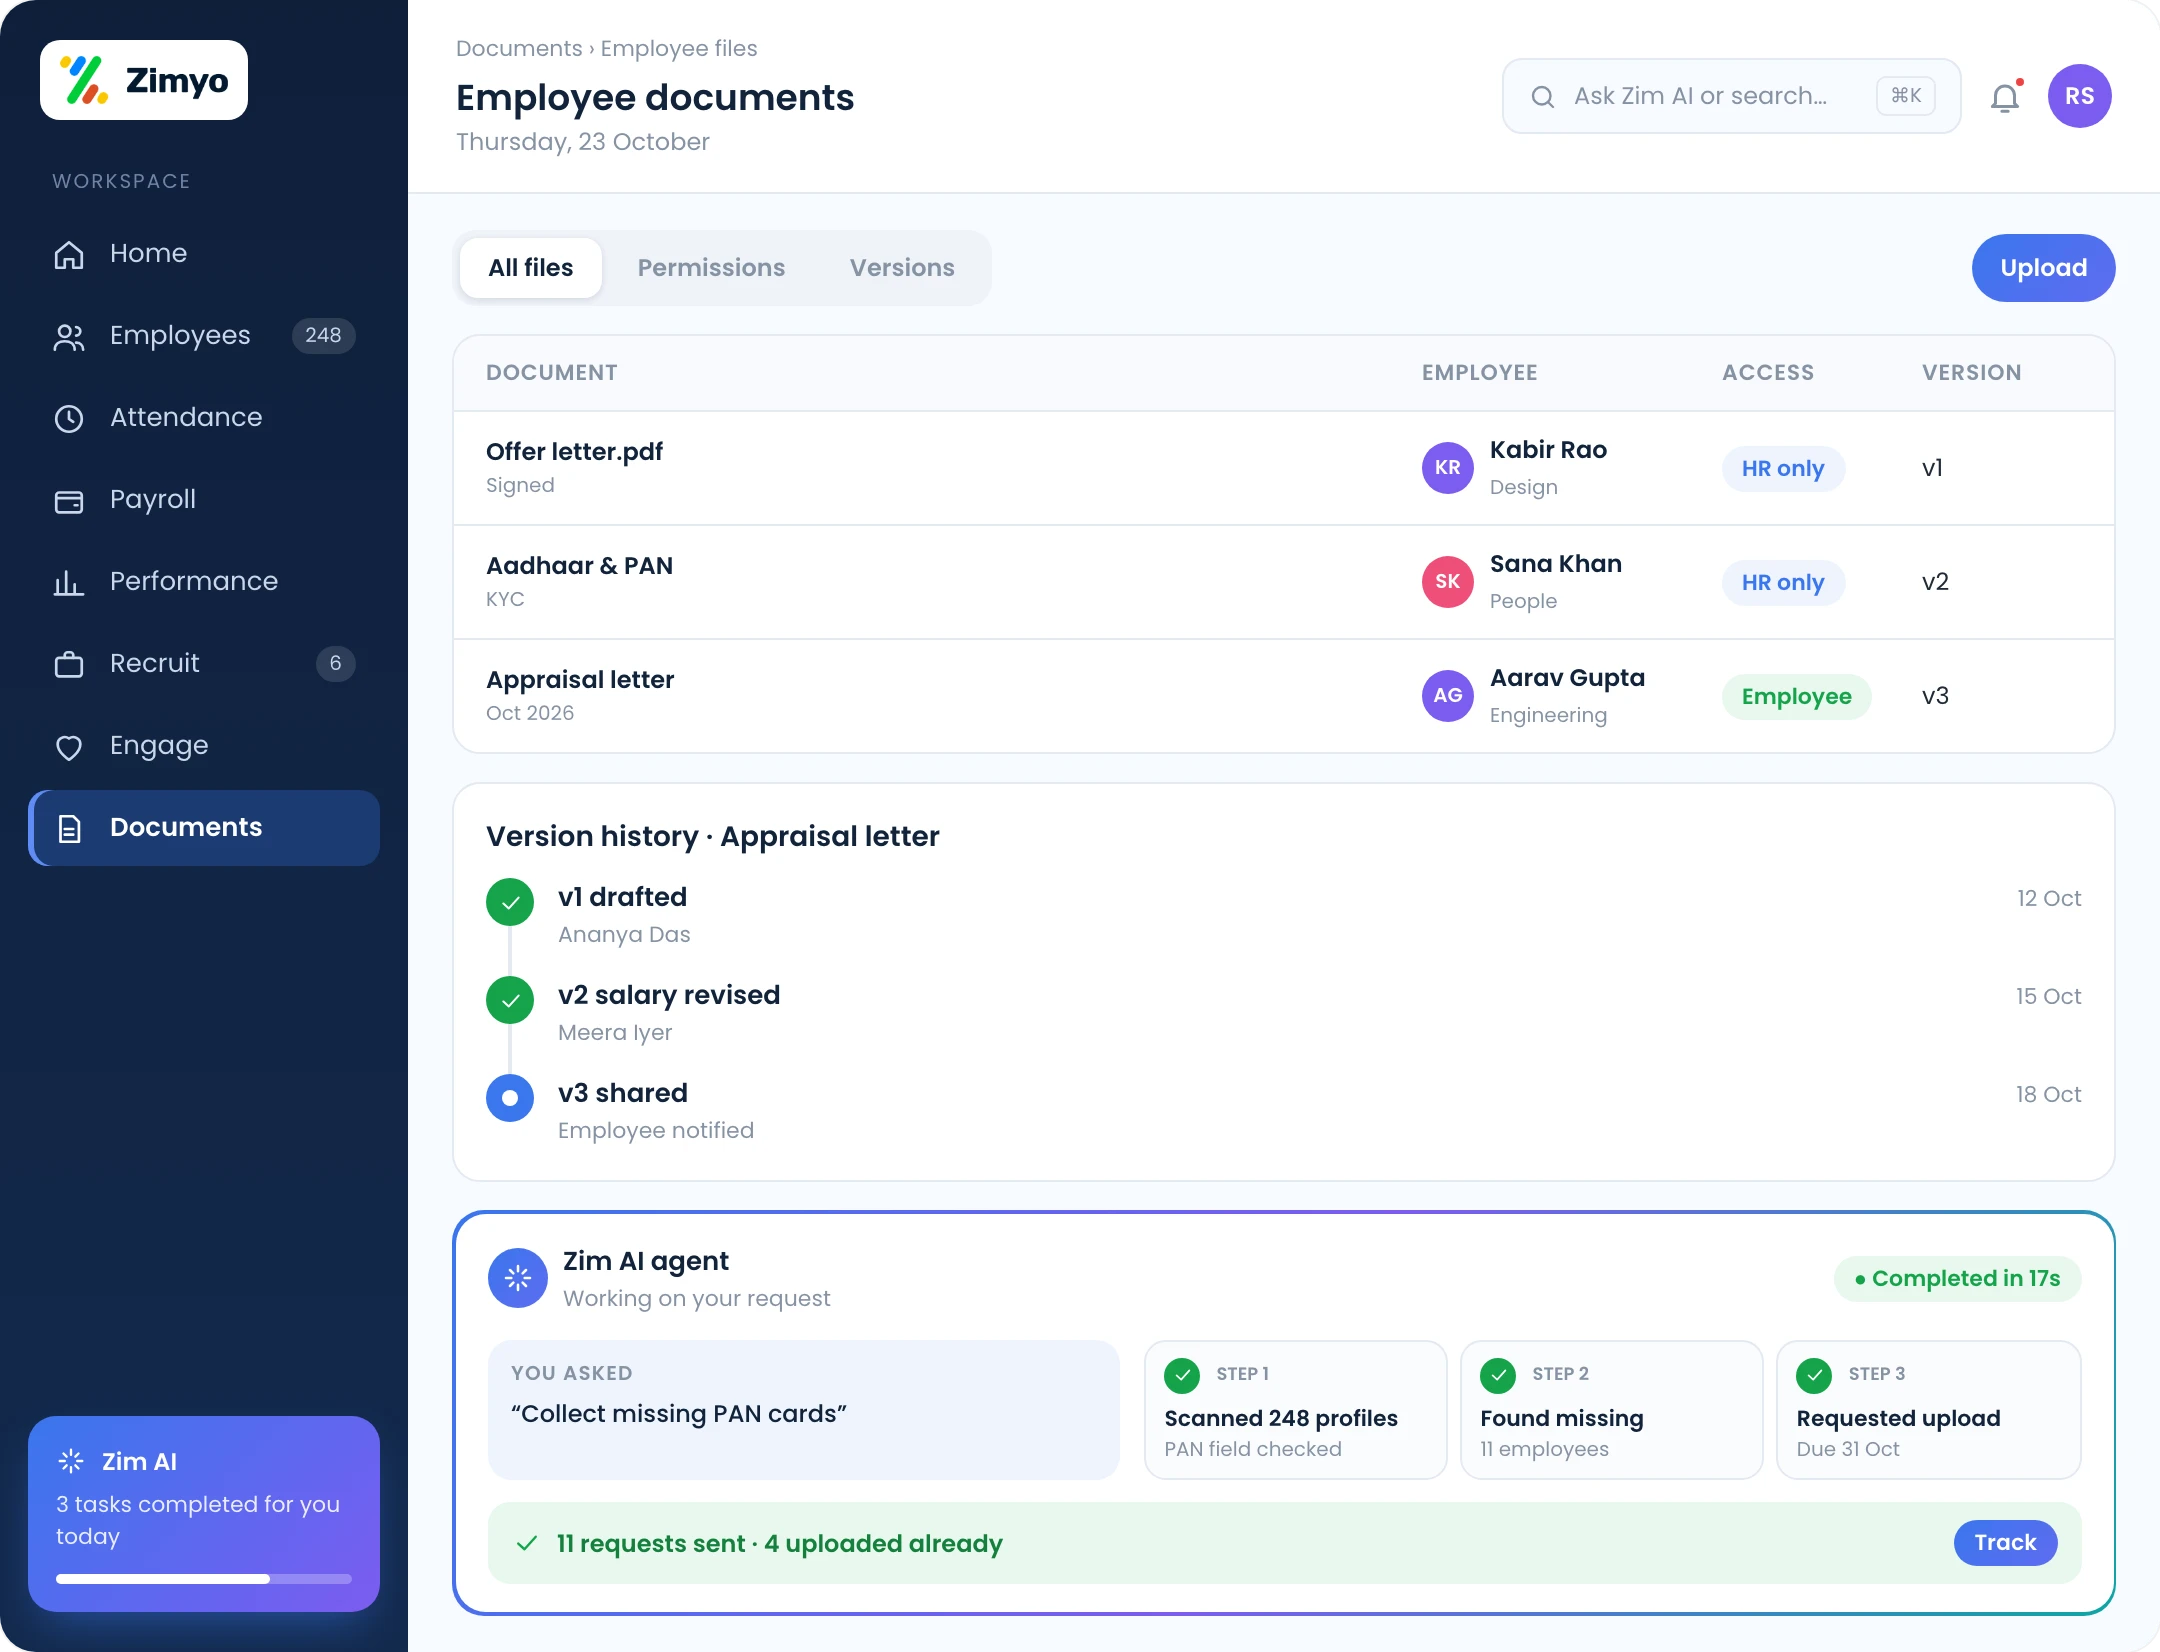Click the Found missing step text

coord(1562,1418)
